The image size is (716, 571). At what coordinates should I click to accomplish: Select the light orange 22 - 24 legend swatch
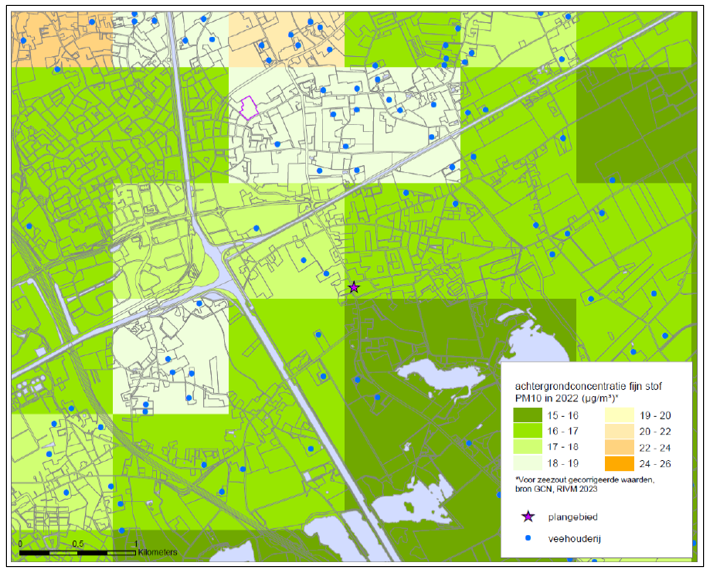(x=620, y=447)
